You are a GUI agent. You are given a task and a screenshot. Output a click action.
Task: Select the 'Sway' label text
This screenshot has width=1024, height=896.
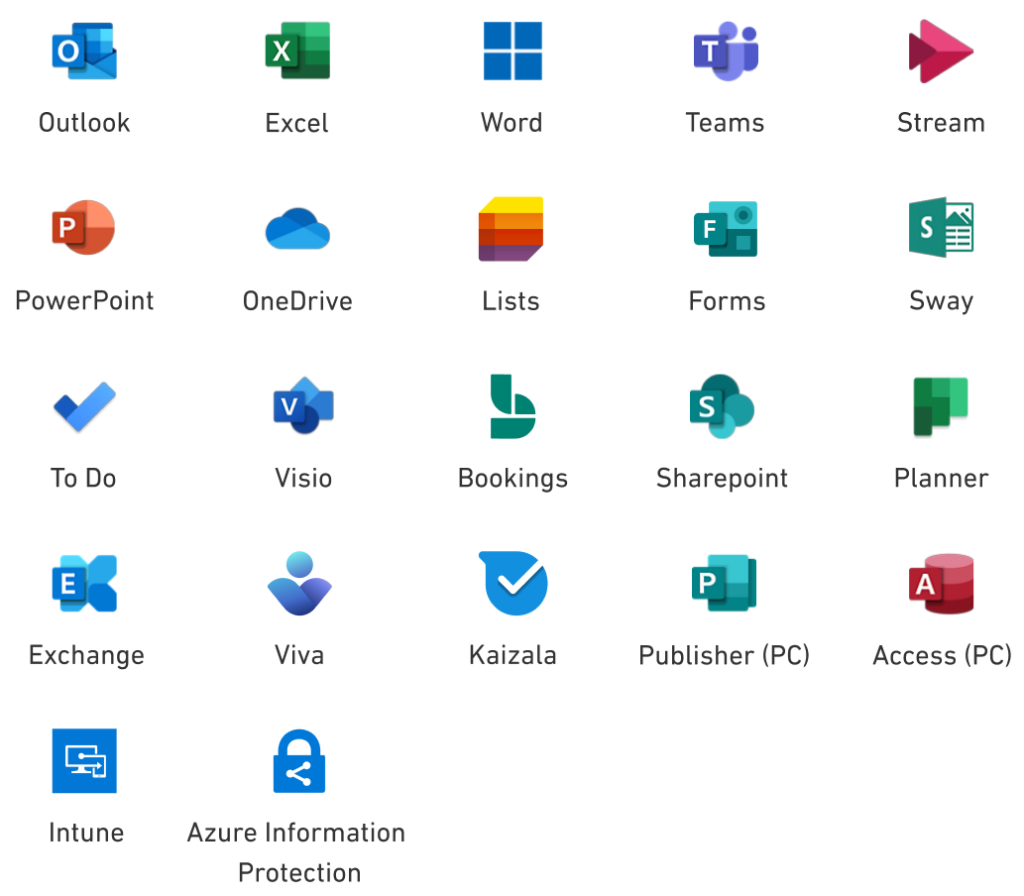pos(941,302)
